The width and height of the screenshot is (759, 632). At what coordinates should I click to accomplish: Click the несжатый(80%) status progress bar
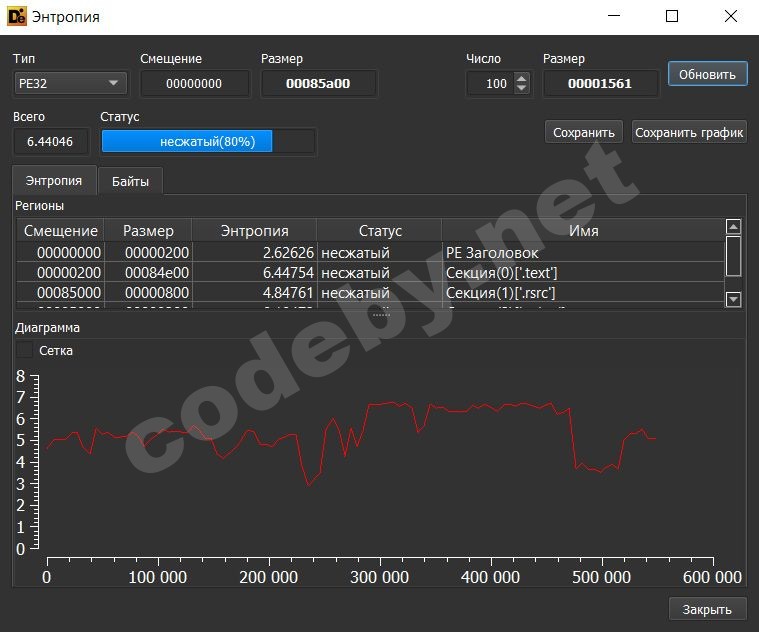tap(208, 141)
